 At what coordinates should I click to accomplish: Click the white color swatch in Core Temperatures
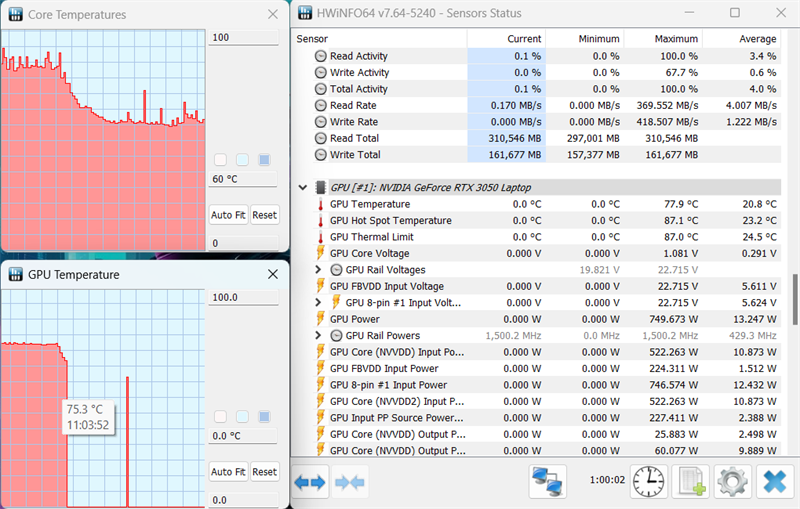pyautogui.click(x=220, y=160)
